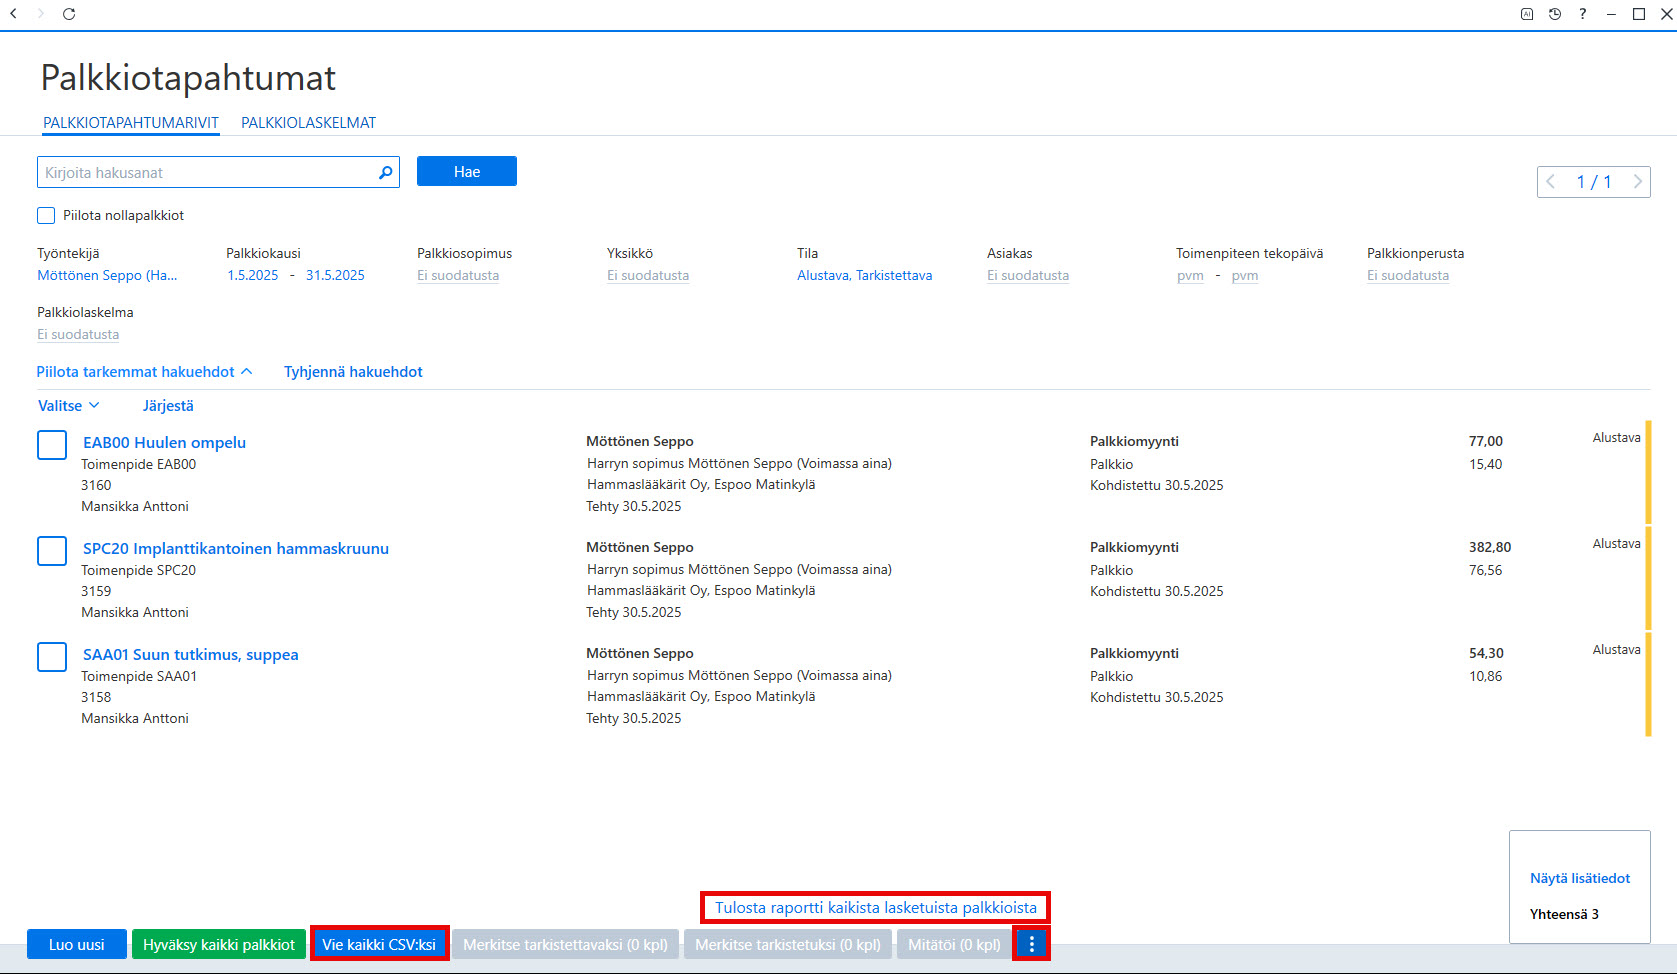Open the Tila filter Alustava, Tarkistettava
1677x974 pixels.
(864, 275)
